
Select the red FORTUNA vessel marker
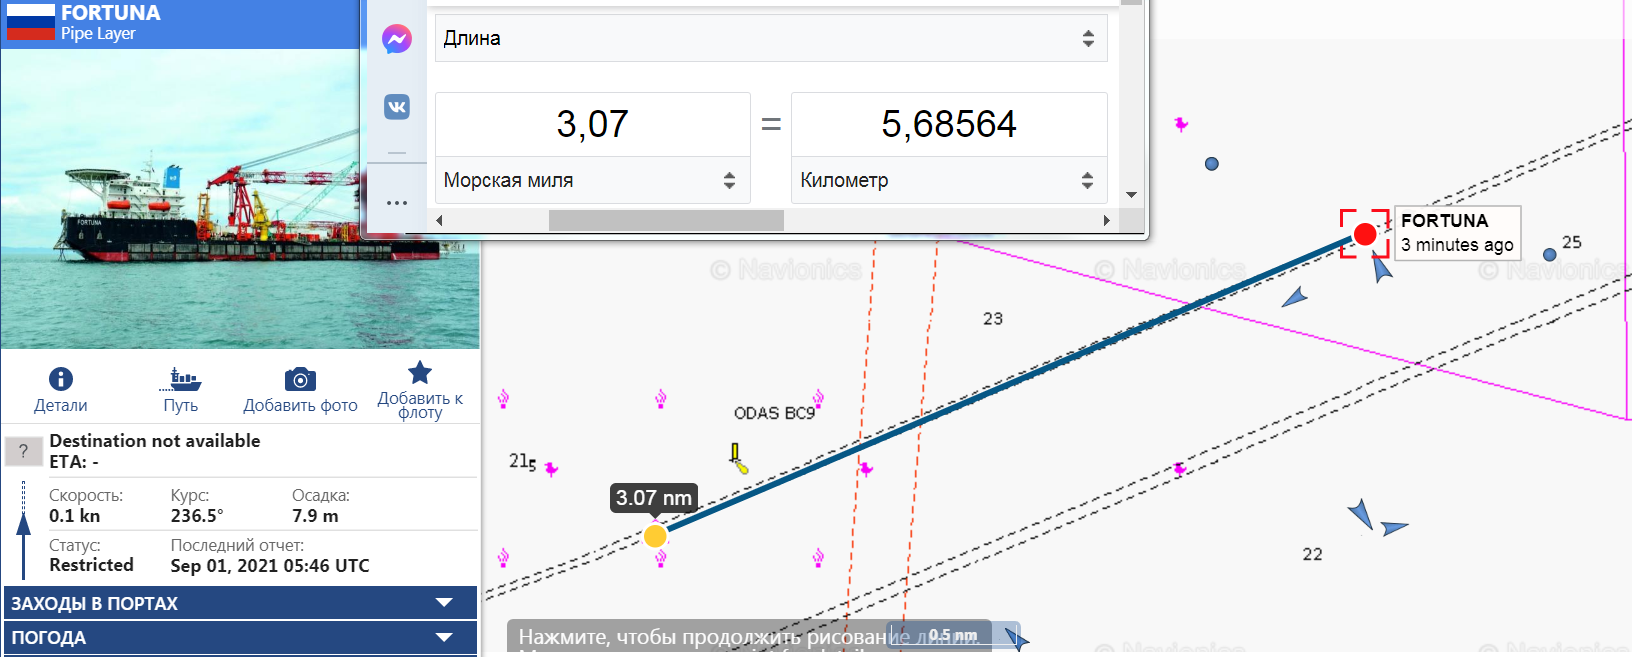[1364, 234]
